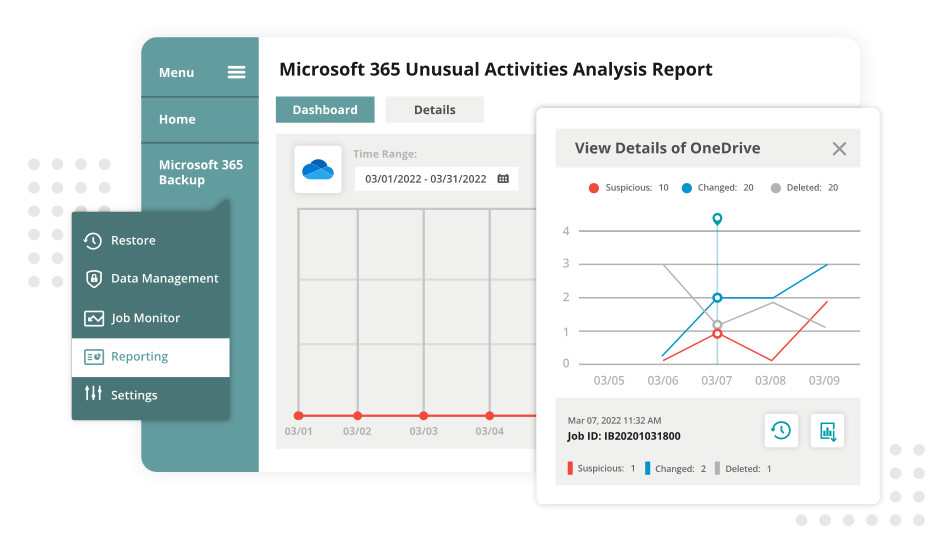Toggle the Suspicious legend red dot
Screen dimensions: 950x554
click(x=594, y=188)
